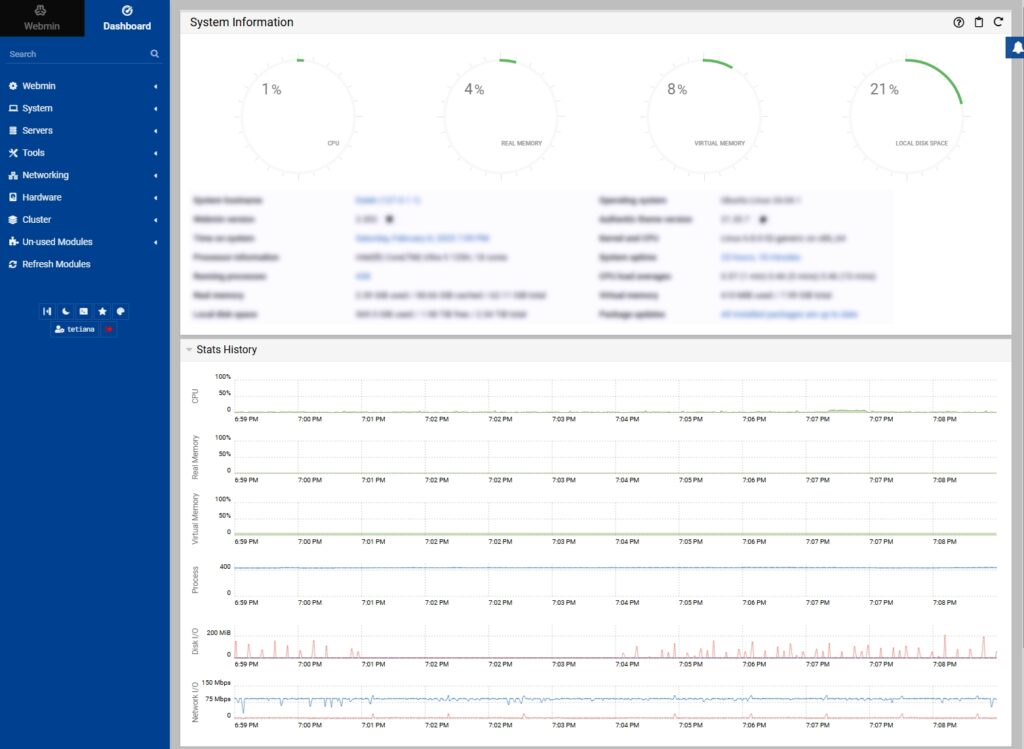Screen dimensions: 1024x749
Task: Open help for System Information
Action: [958, 22]
